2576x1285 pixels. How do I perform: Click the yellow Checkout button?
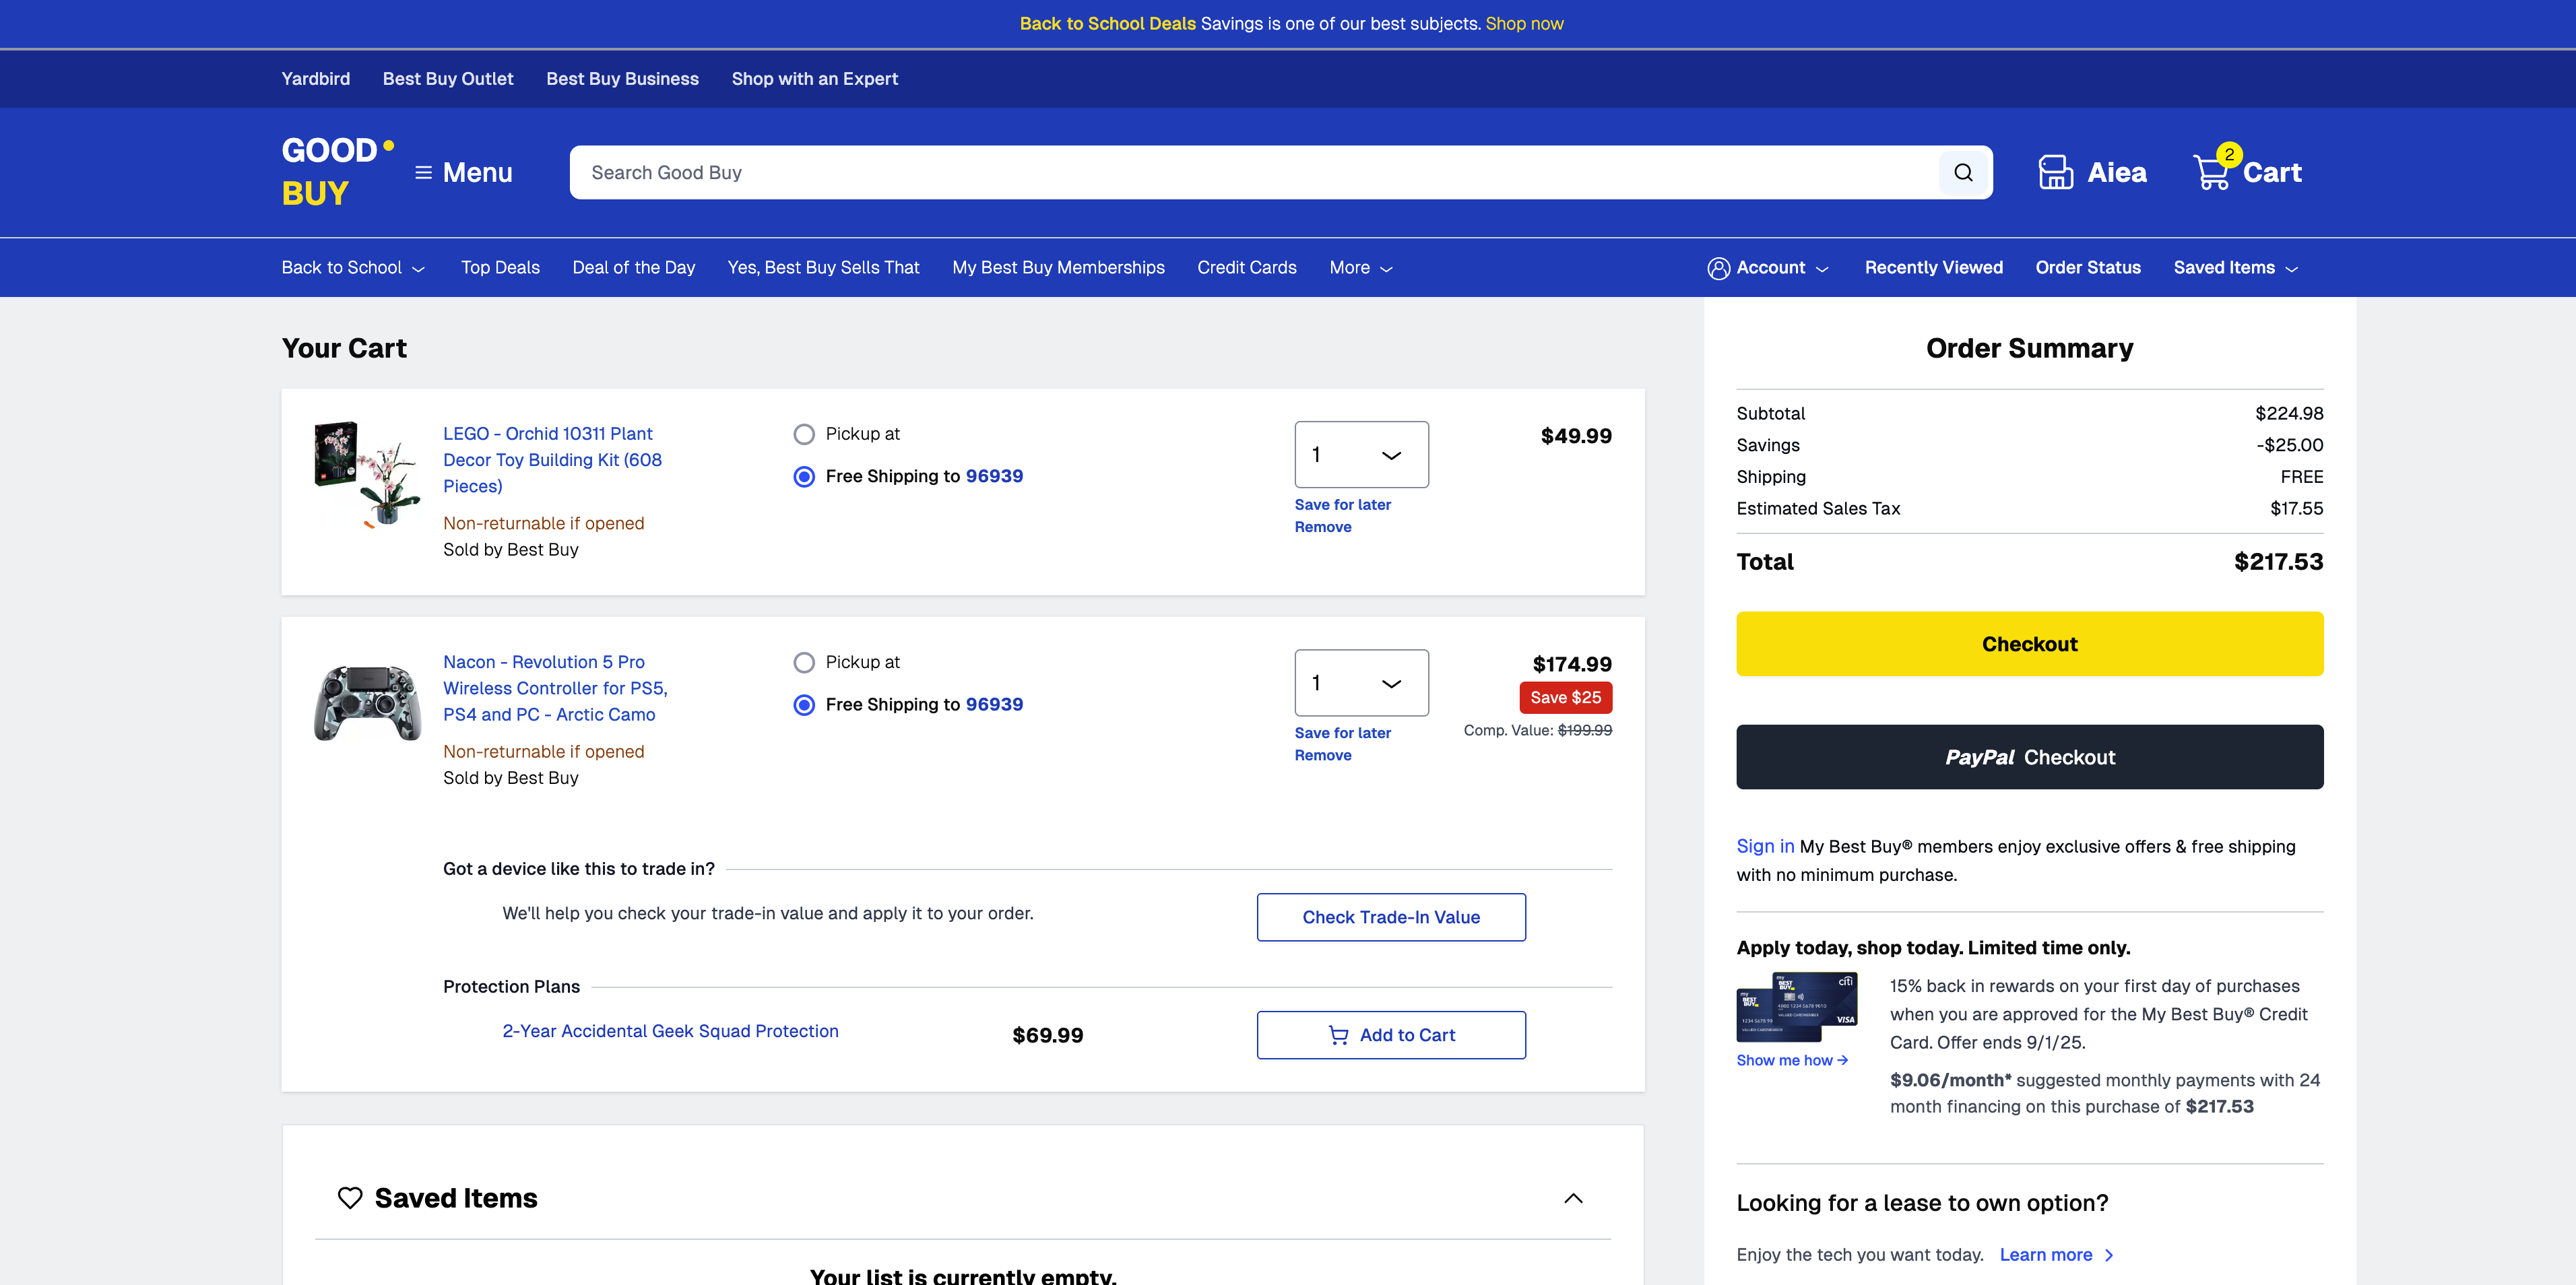click(2029, 644)
